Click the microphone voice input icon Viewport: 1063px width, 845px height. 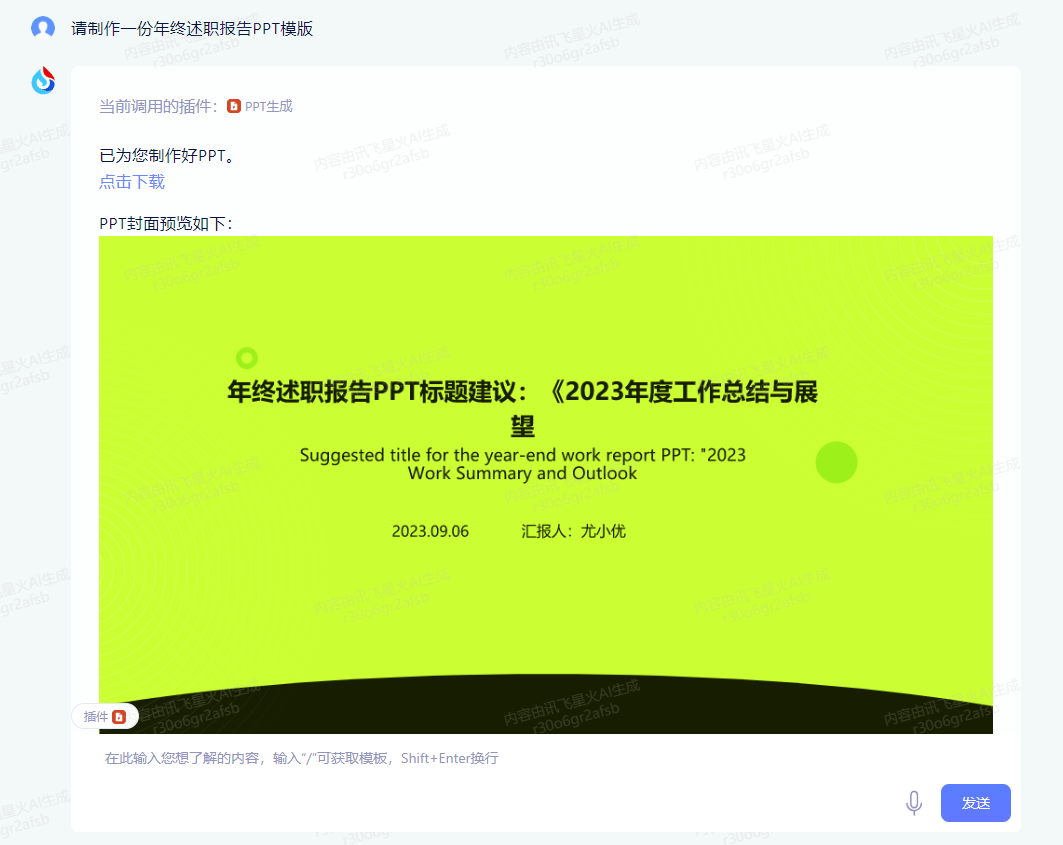913,803
